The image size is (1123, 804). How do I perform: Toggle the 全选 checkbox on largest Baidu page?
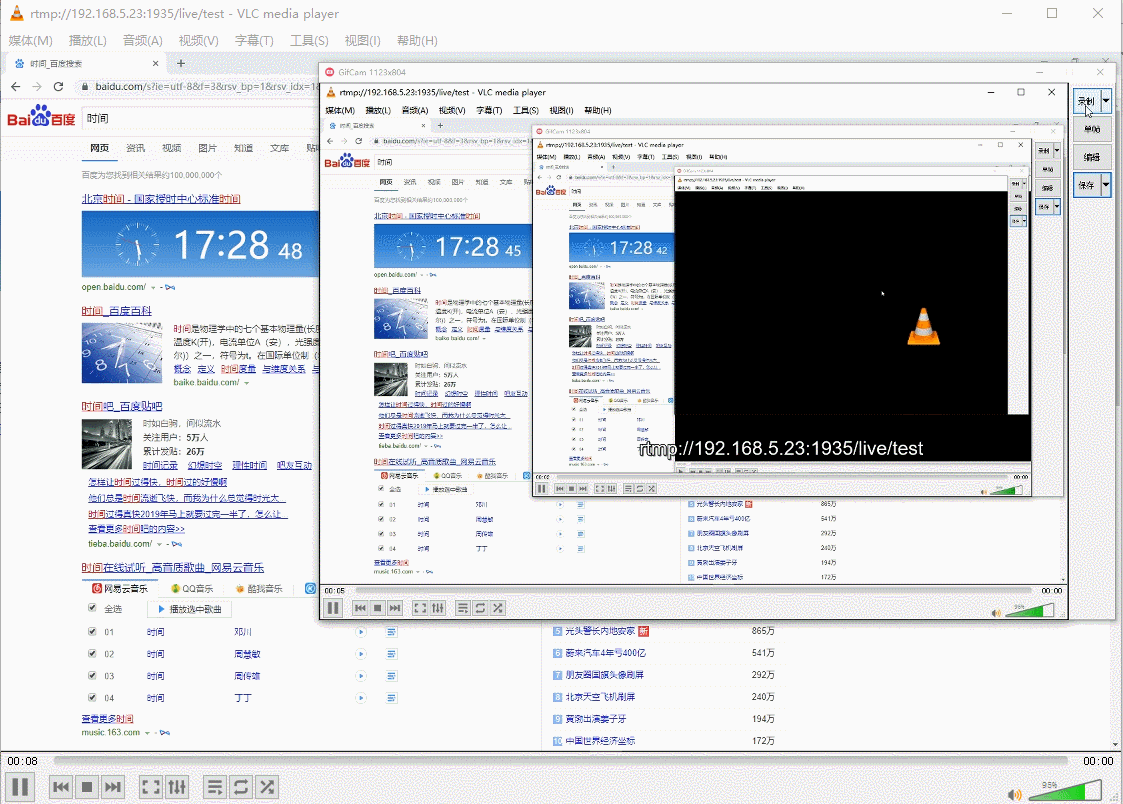coord(92,608)
